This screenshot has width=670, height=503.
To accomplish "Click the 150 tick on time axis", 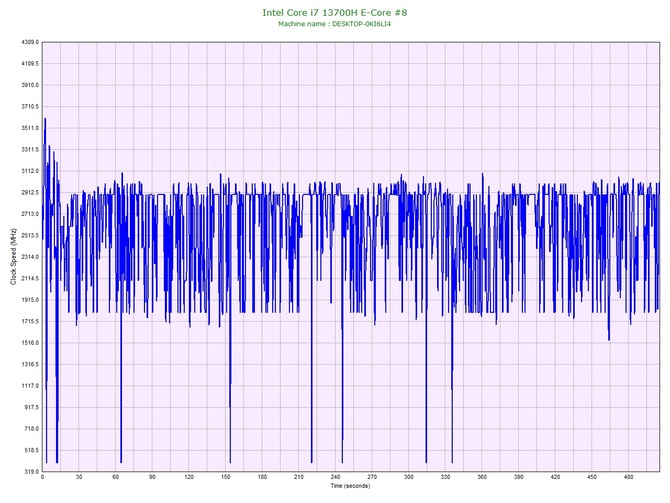I will 226,477.
